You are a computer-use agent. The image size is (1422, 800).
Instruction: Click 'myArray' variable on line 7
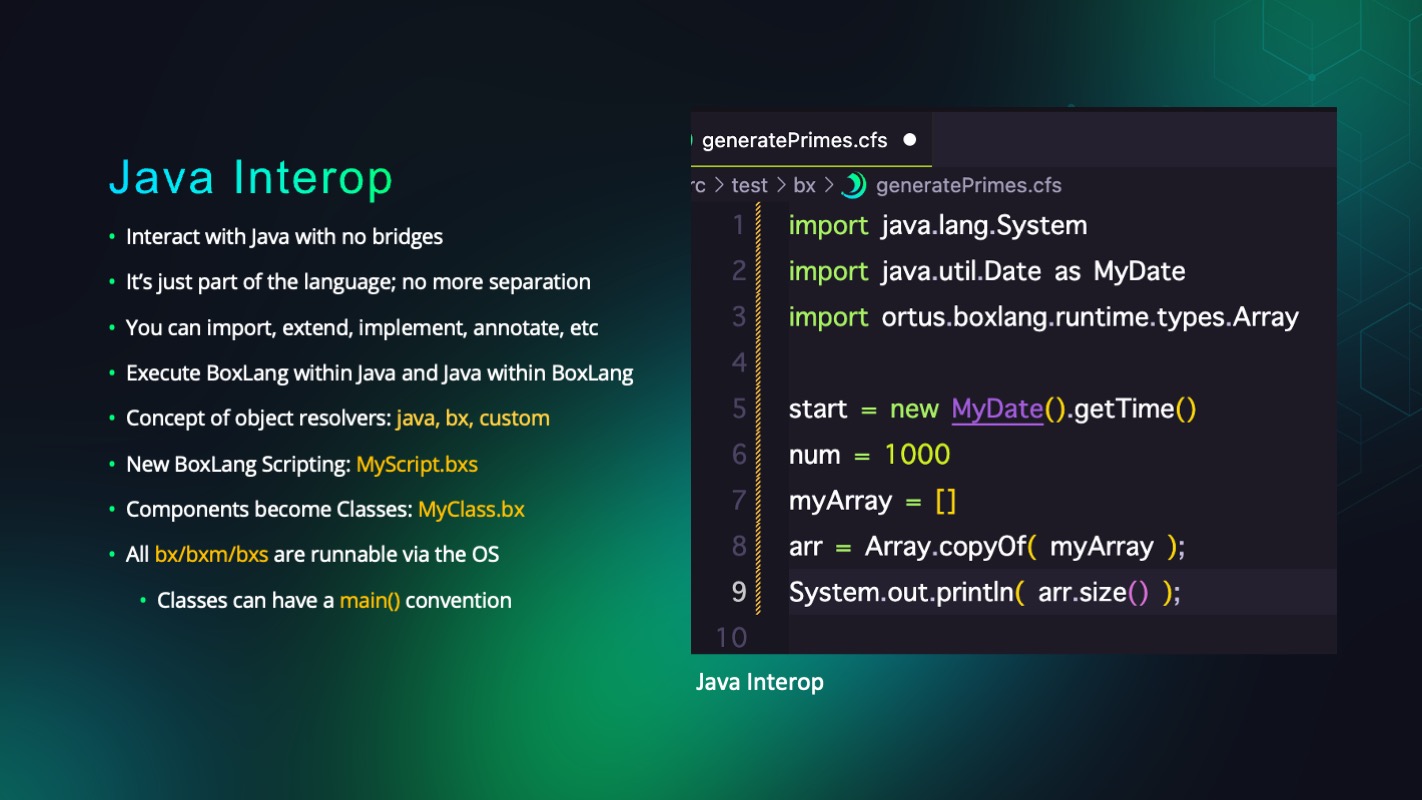(x=840, y=501)
